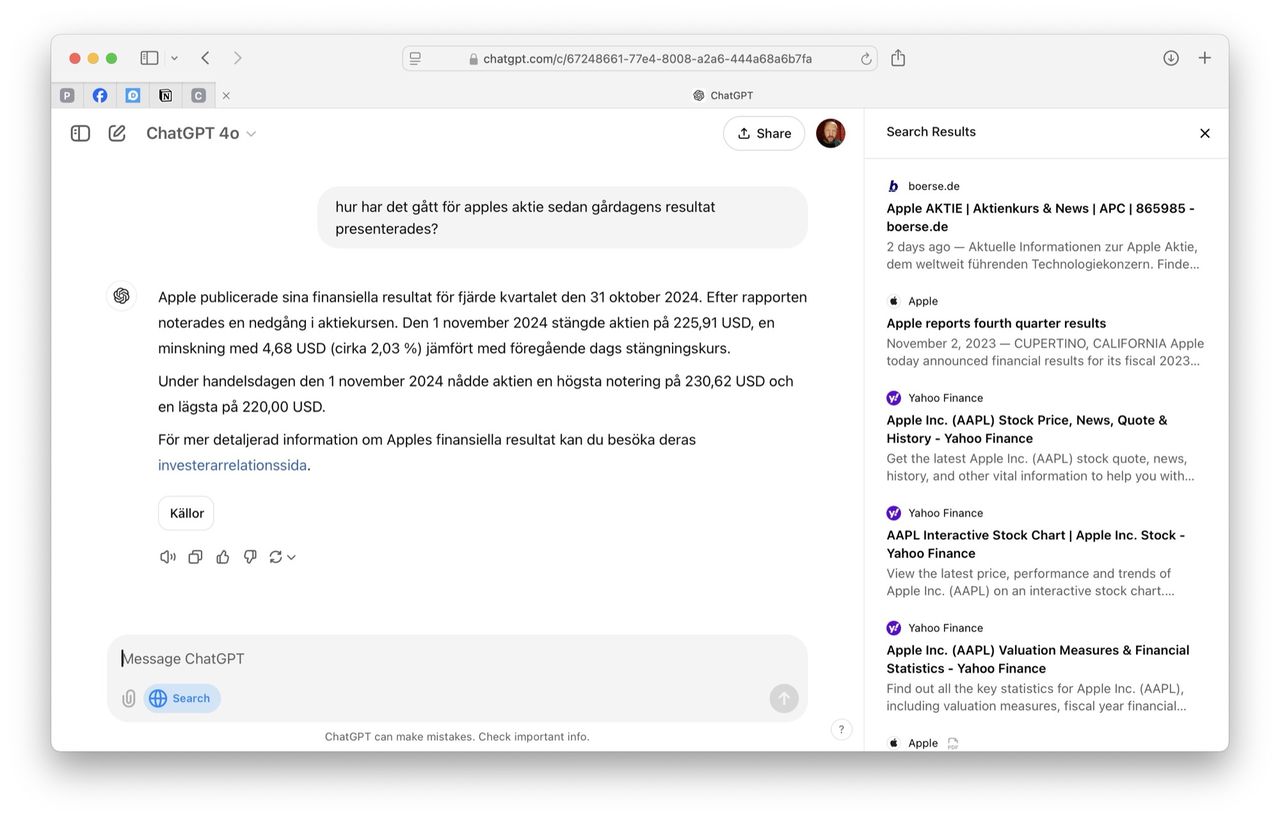Toggle the ChatGPT sidebar panel
This screenshot has width=1280, height=819.
81,133
